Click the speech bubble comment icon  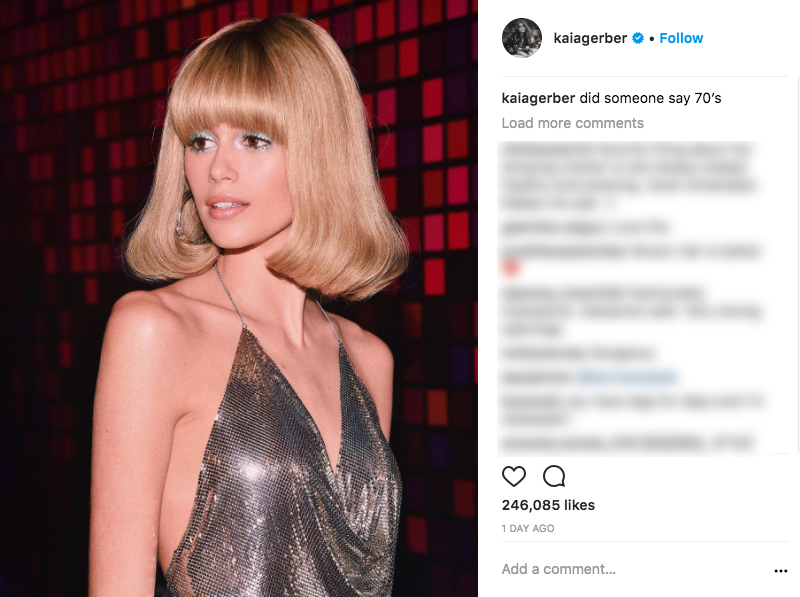[554, 476]
